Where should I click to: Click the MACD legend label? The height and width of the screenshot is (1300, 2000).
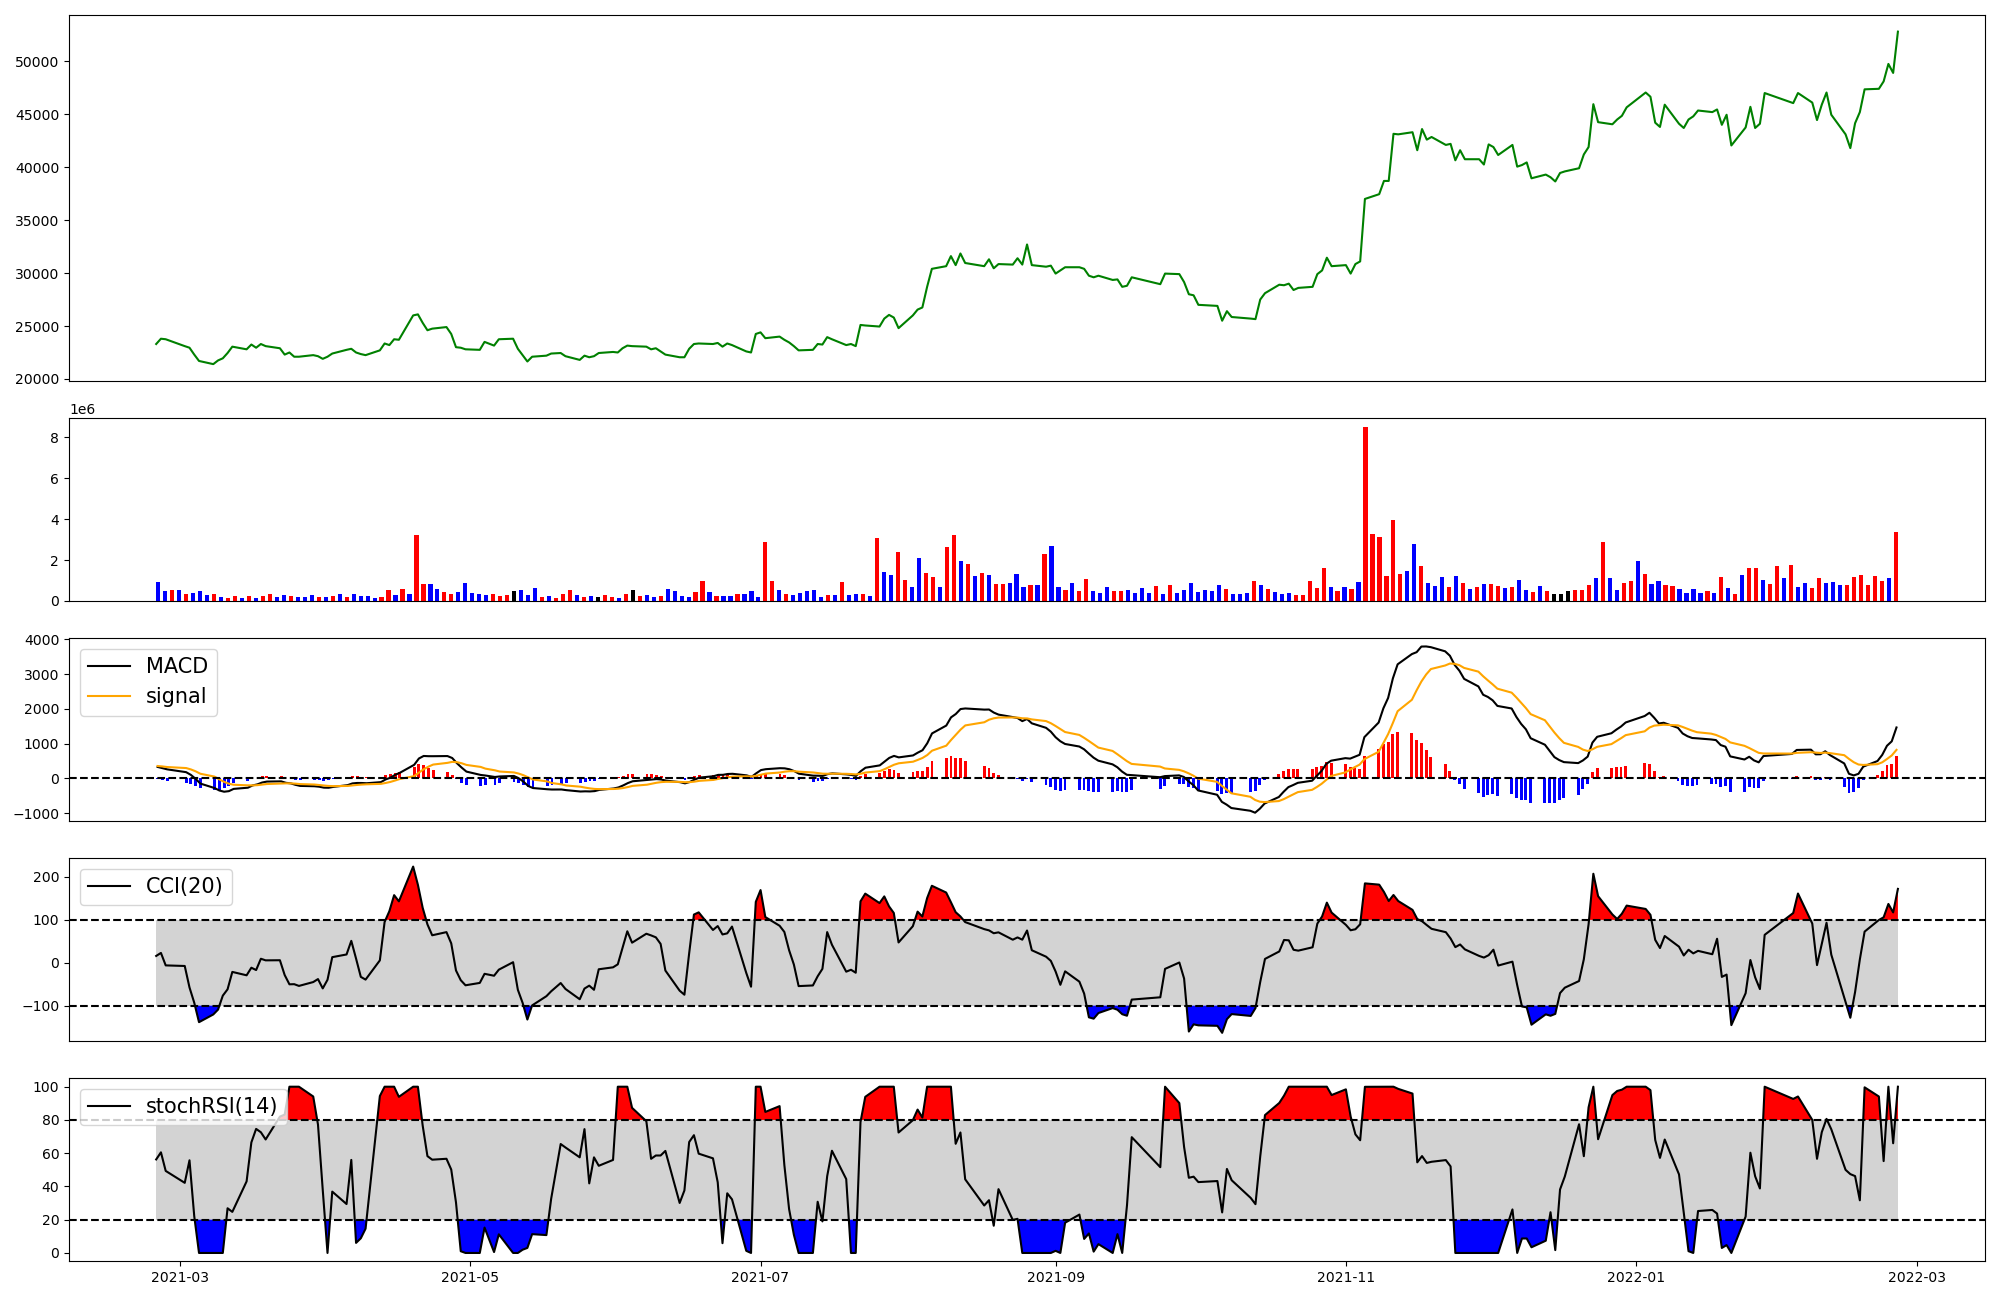(176, 666)
